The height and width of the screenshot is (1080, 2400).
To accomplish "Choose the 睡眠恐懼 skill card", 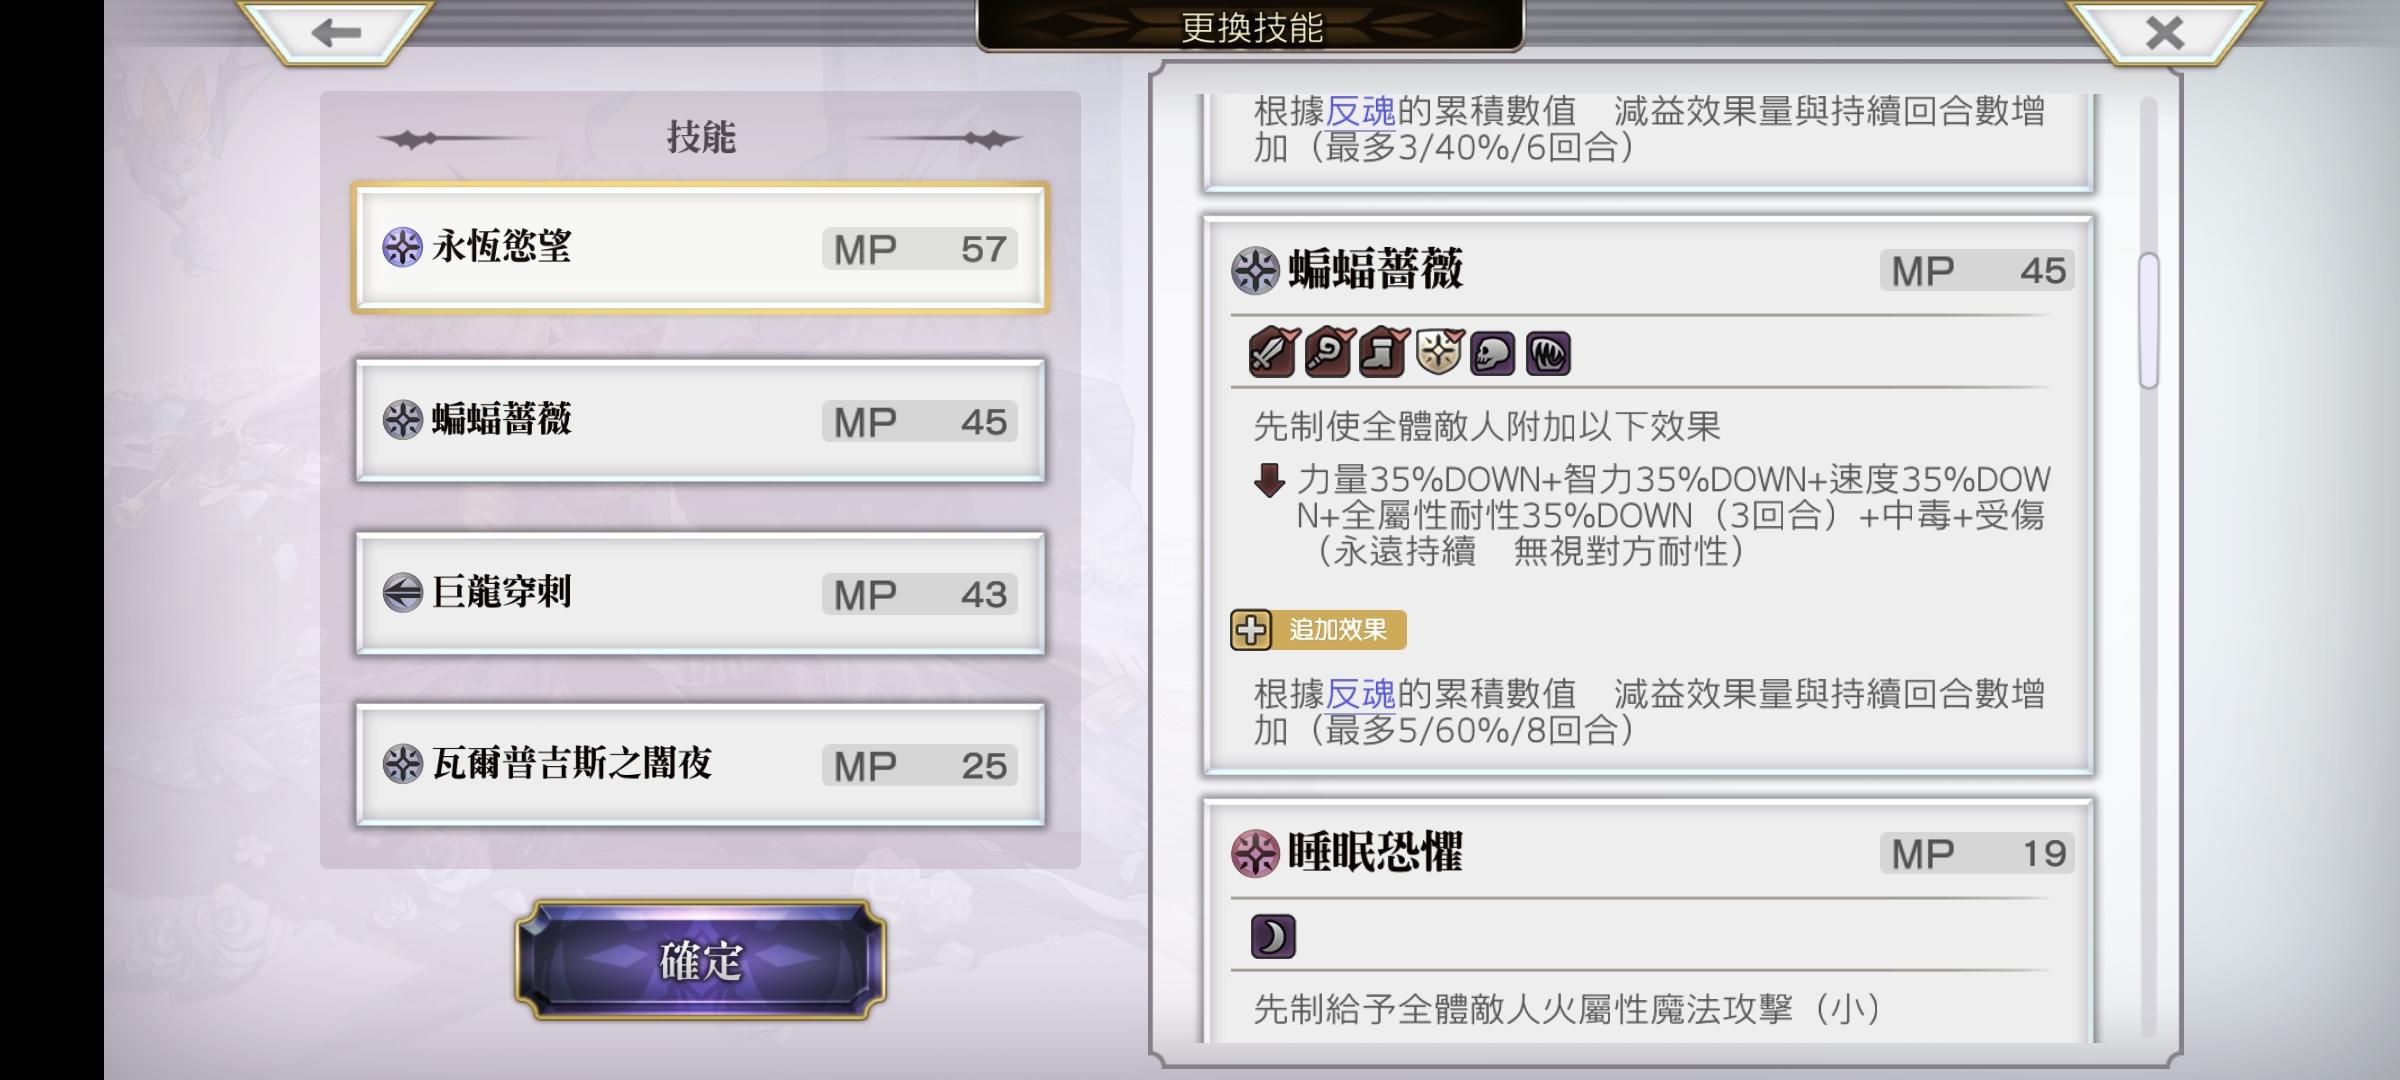I will (1648, 920).
